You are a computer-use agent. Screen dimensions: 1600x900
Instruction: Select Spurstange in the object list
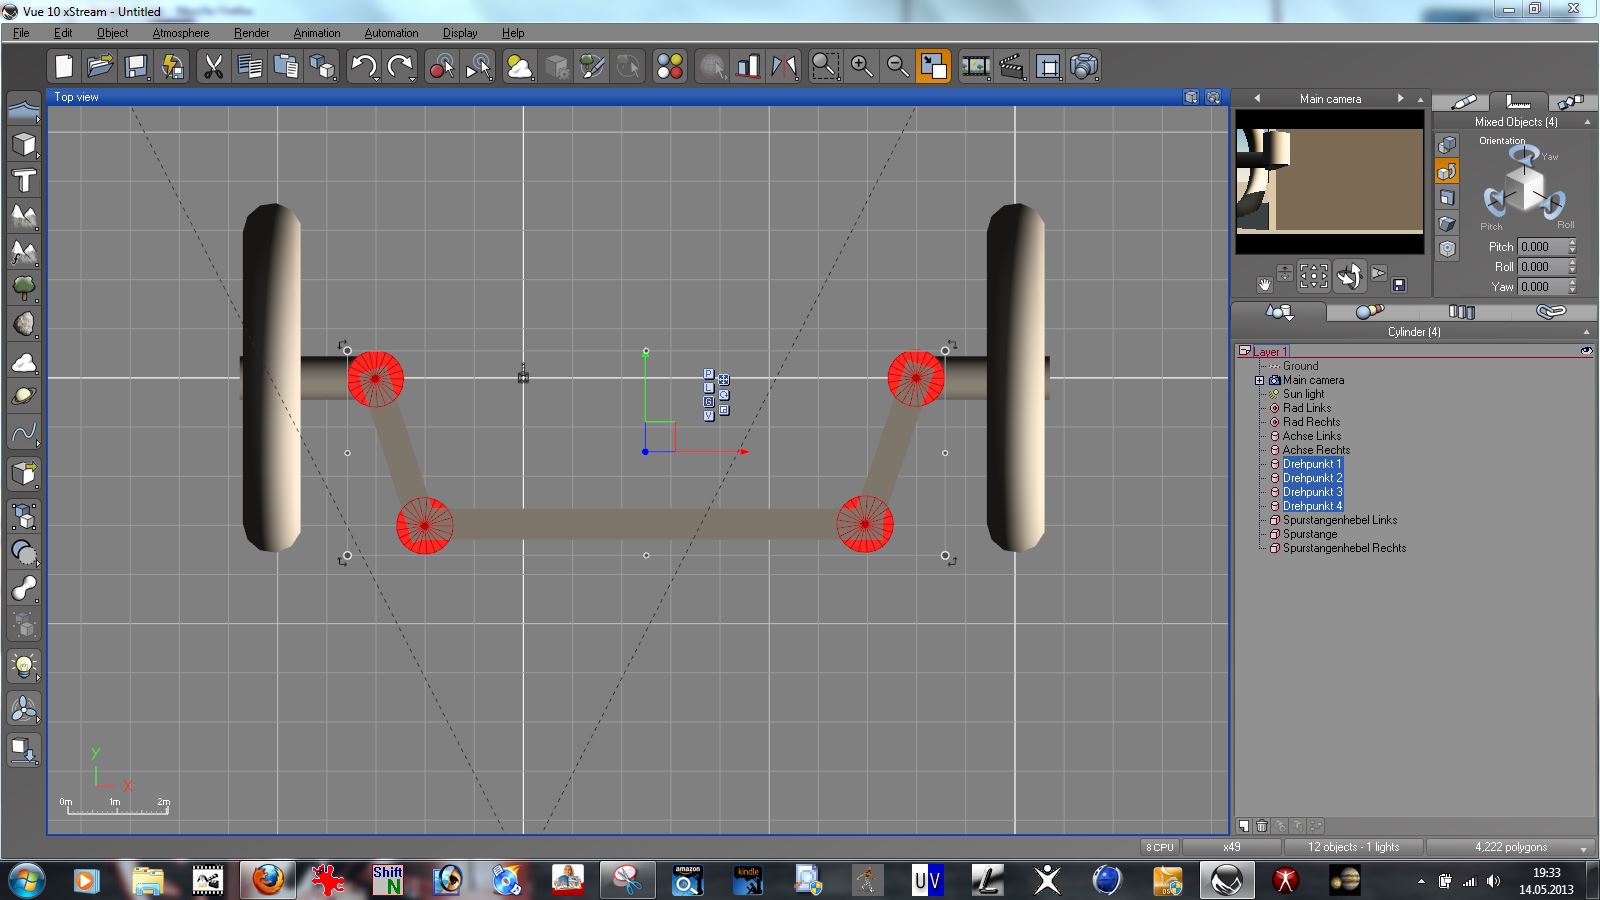[x=1310, y=534]
